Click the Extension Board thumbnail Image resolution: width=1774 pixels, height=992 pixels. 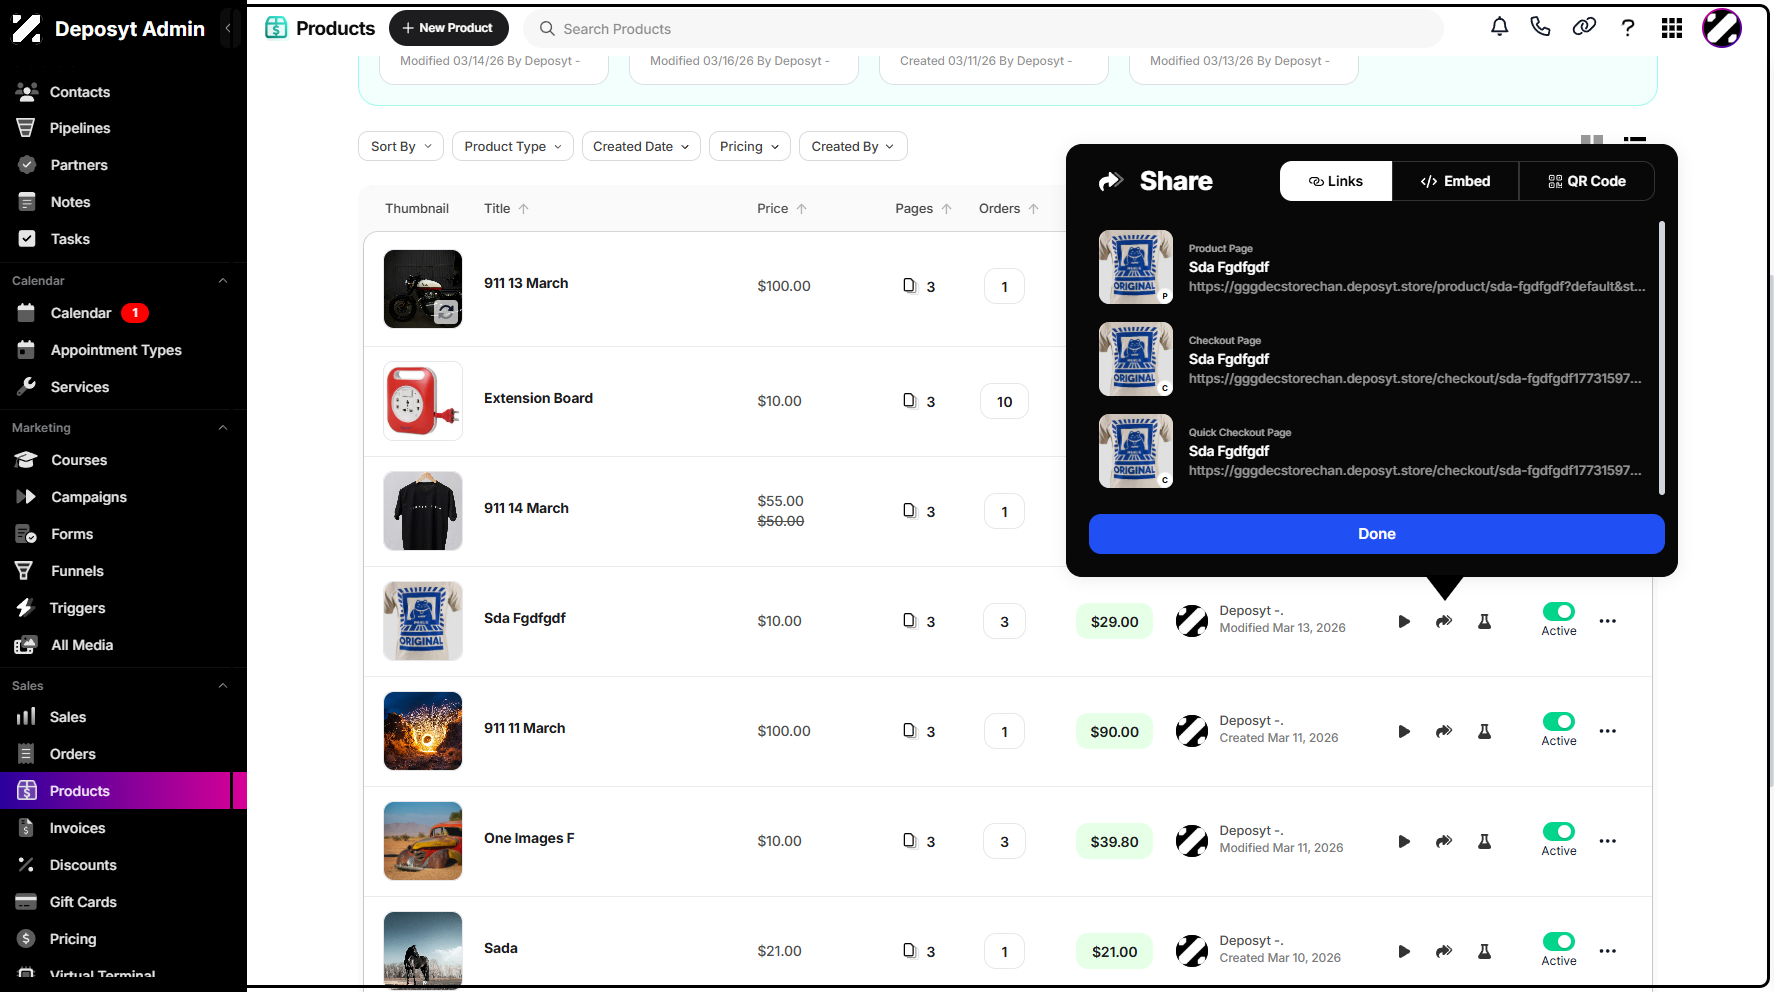423,401
